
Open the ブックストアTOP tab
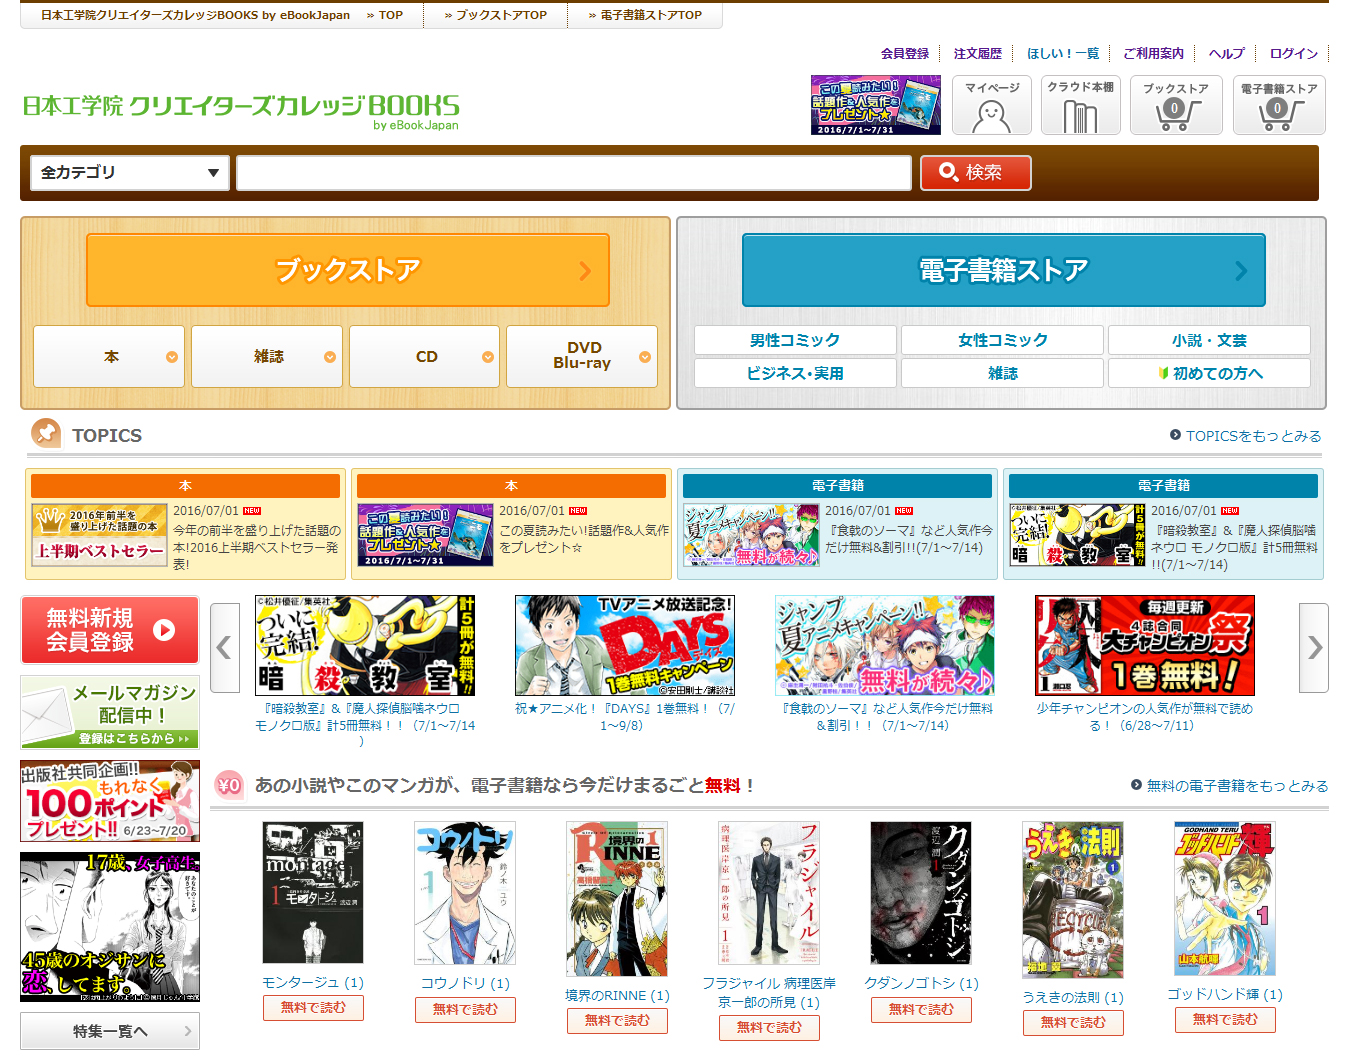click(x=496, y=15)
